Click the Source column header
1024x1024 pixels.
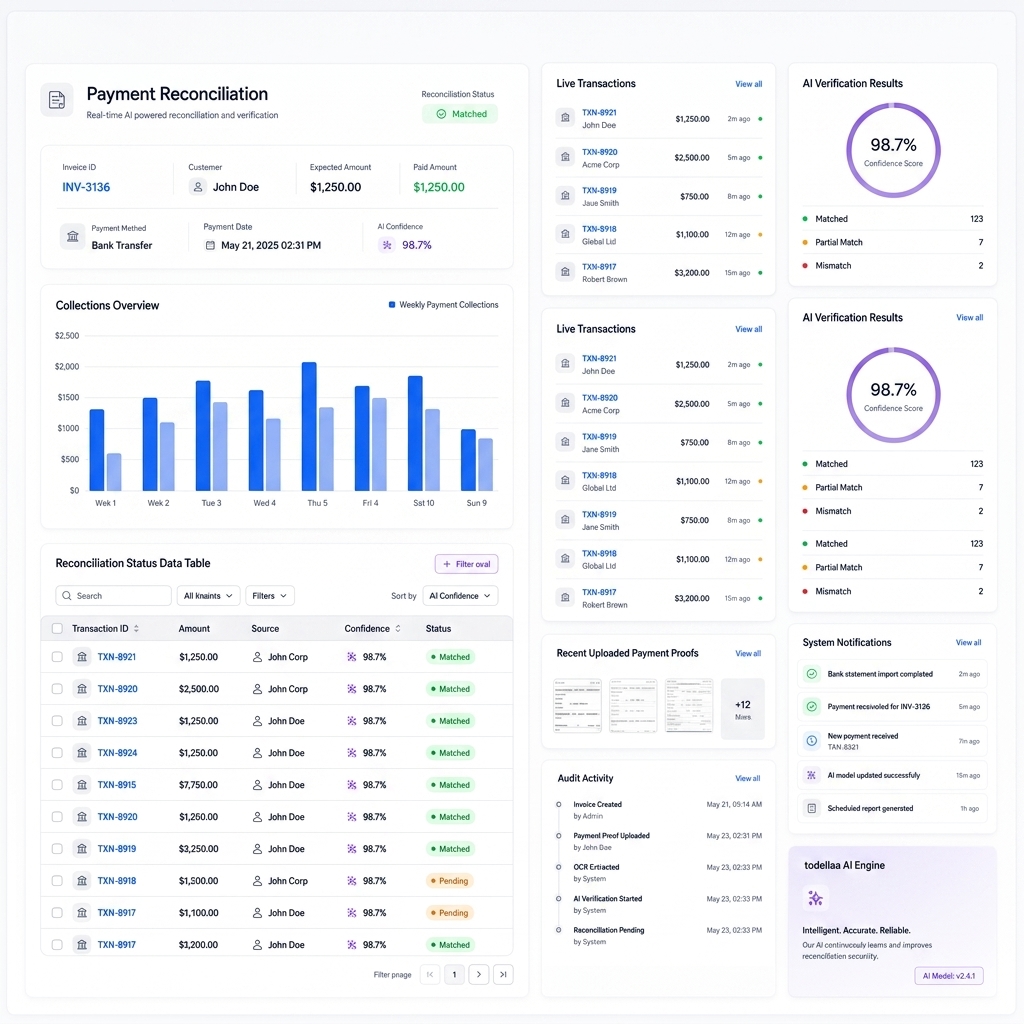(x=265, y=628)
